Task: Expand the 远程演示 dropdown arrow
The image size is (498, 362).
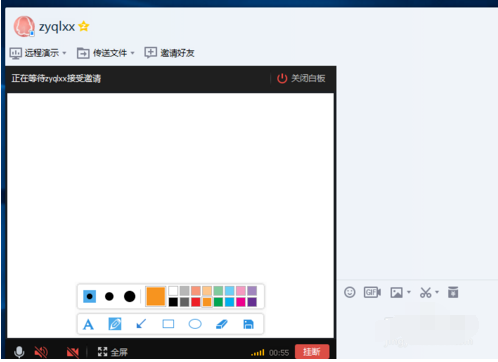Action: click(x=64, y=53)
